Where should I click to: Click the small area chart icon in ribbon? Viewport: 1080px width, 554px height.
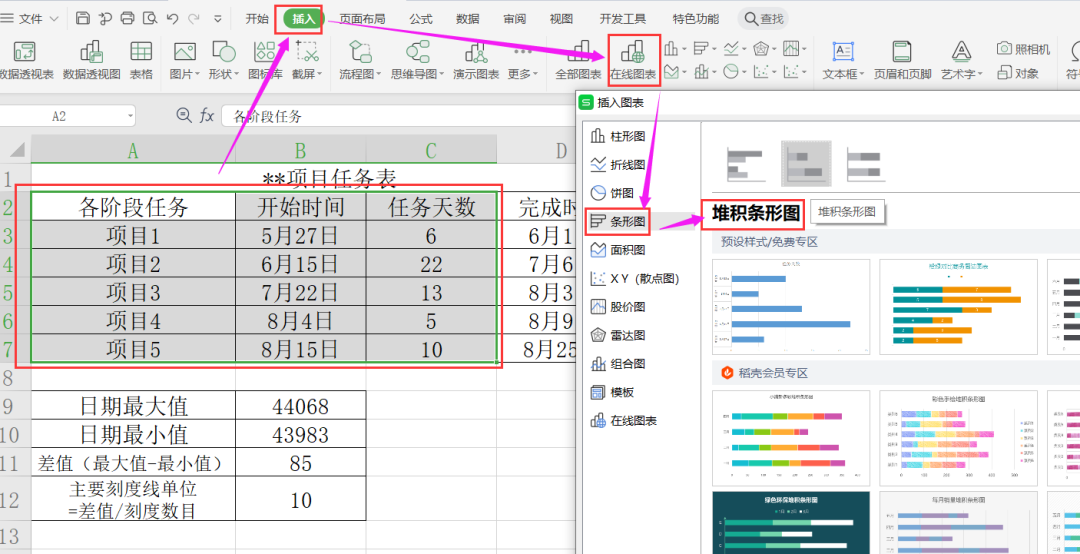pyautogui.click(x=671, y=71)
